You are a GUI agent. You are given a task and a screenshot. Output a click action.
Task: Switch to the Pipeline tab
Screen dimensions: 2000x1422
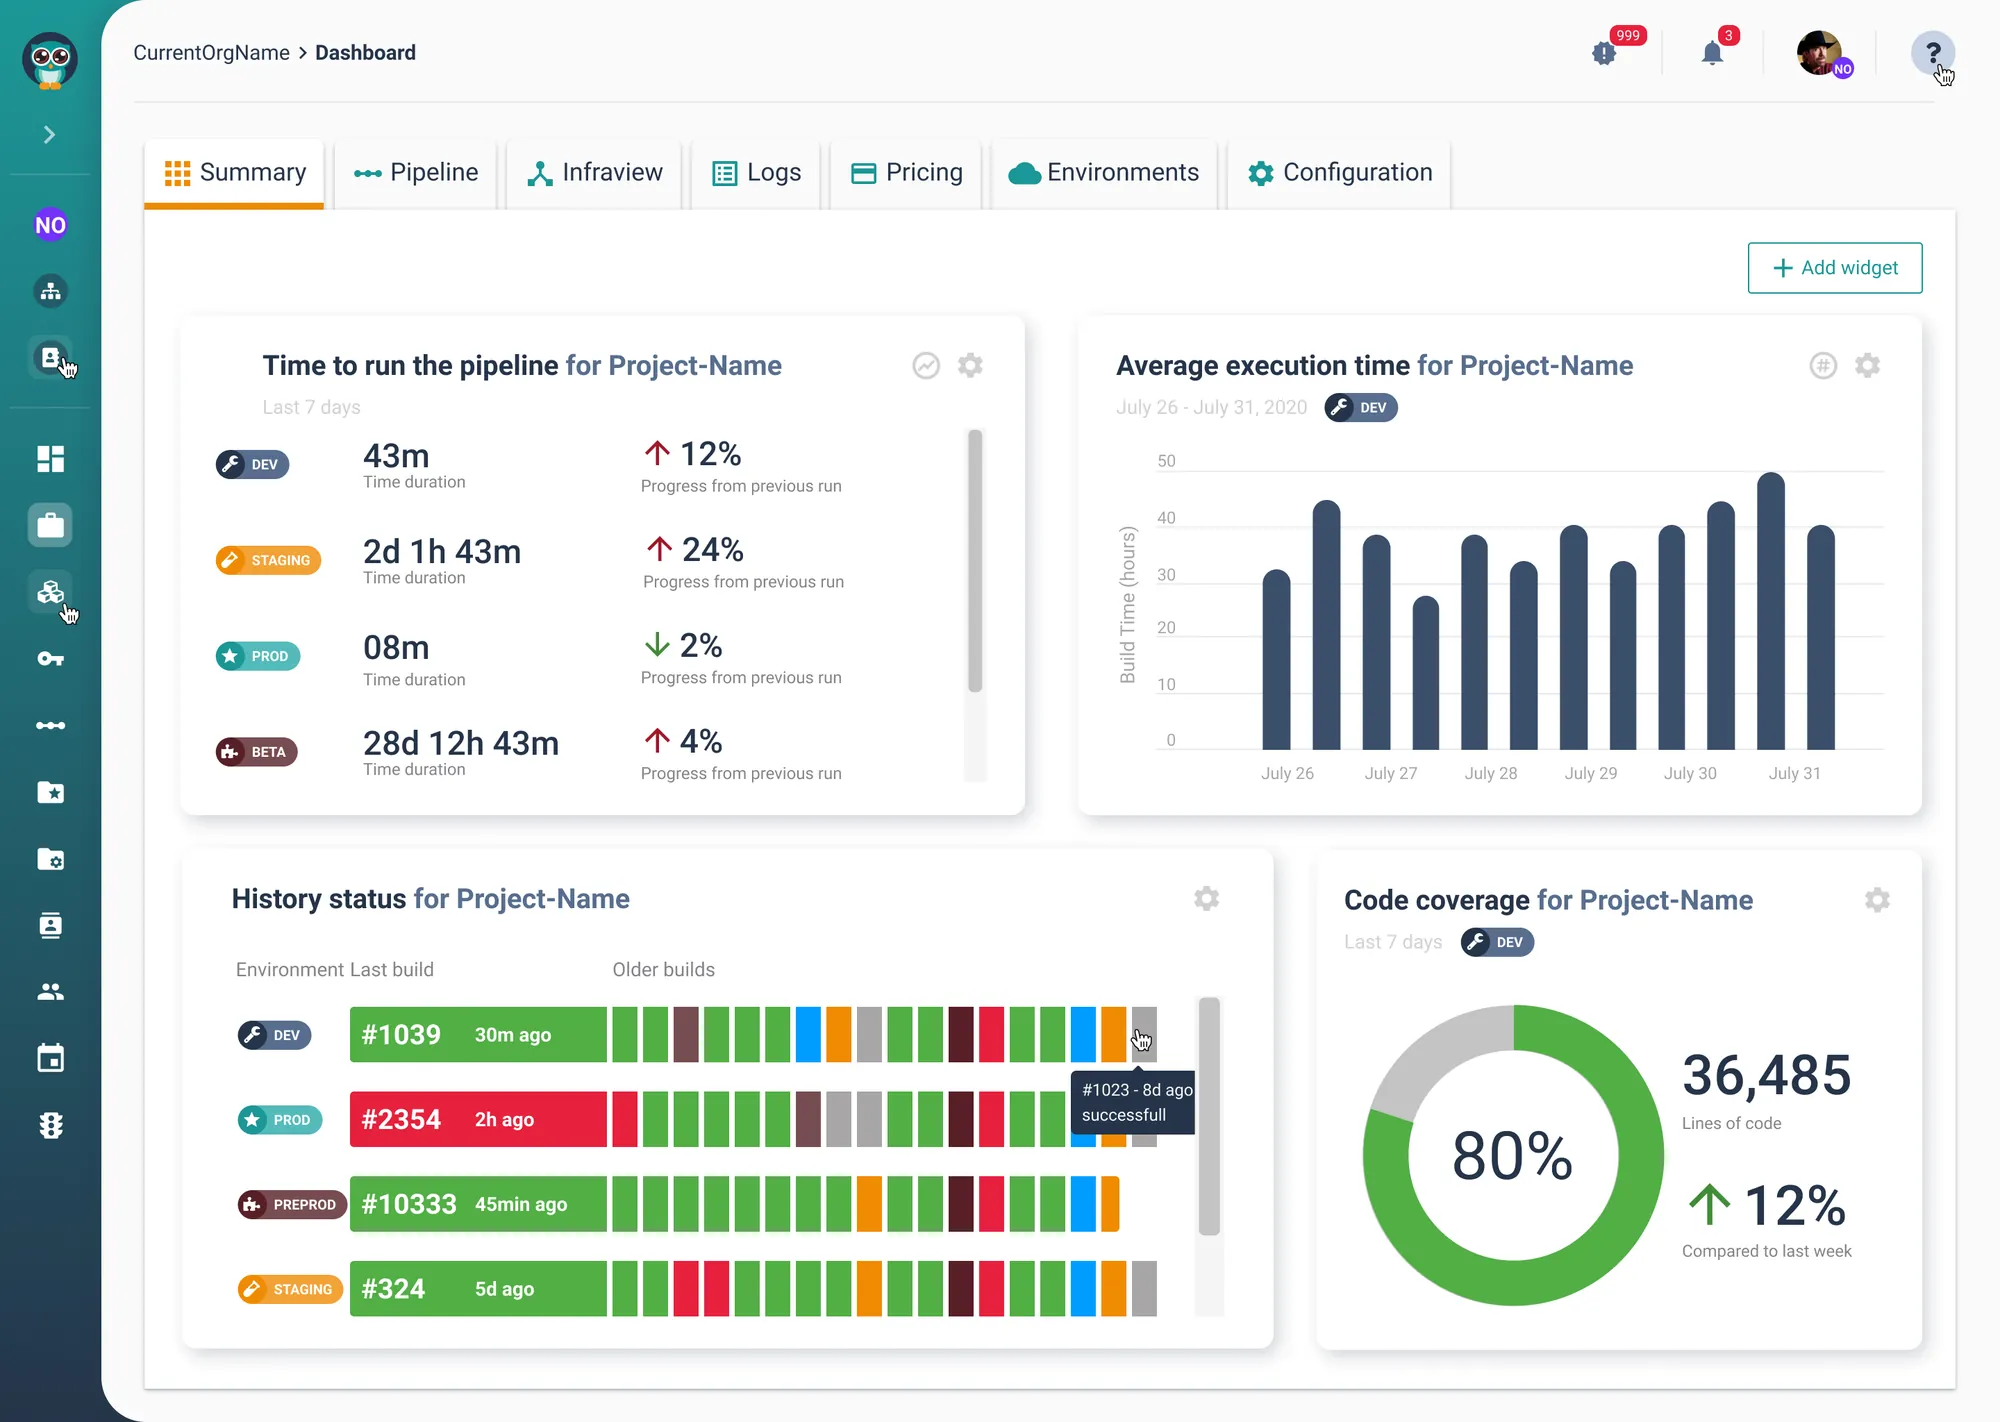tap(416, 173)
